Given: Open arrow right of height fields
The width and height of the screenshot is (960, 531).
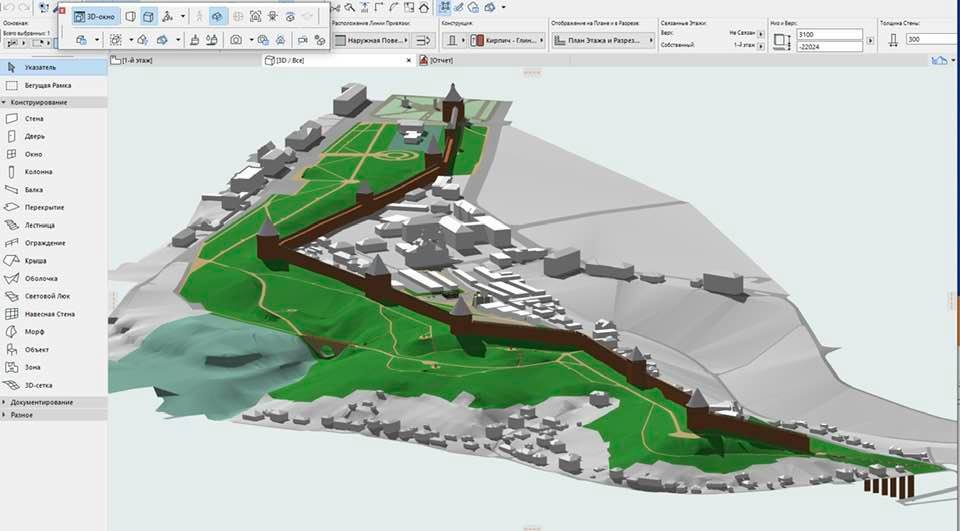Looking at the screenshot, I should pyautogui.click(x=870, y=41).
